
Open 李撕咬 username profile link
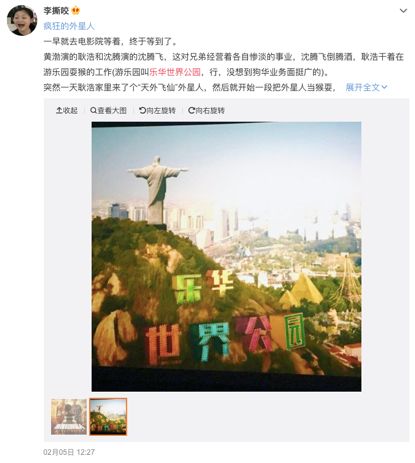(x=56, y=11)
